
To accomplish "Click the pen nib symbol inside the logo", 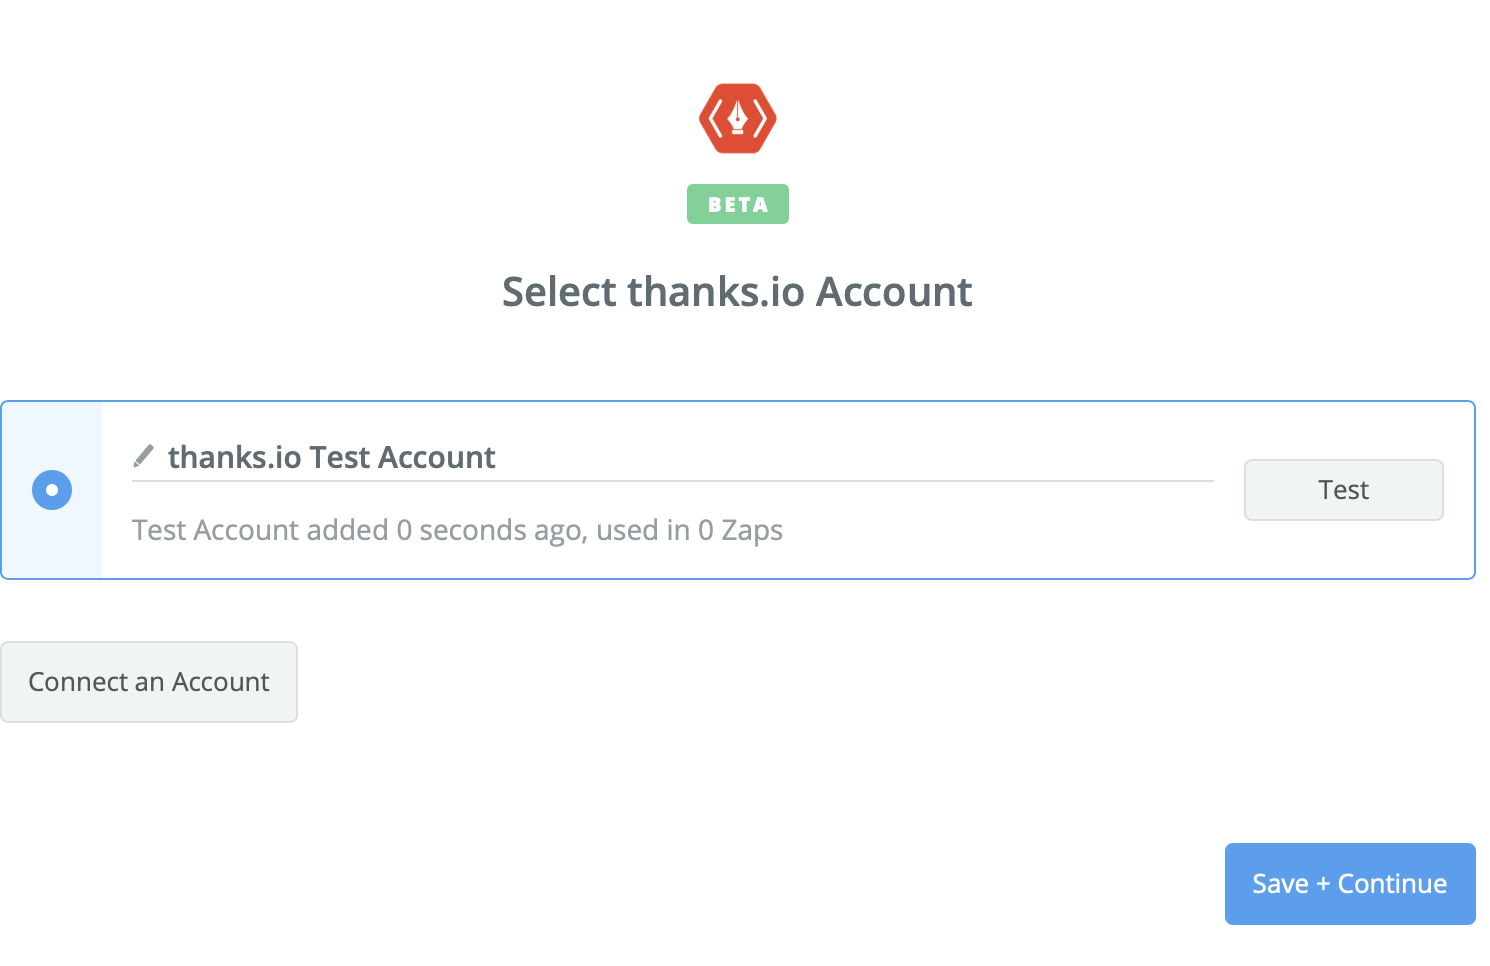I will pyautogui.click(x=738, y=118).
